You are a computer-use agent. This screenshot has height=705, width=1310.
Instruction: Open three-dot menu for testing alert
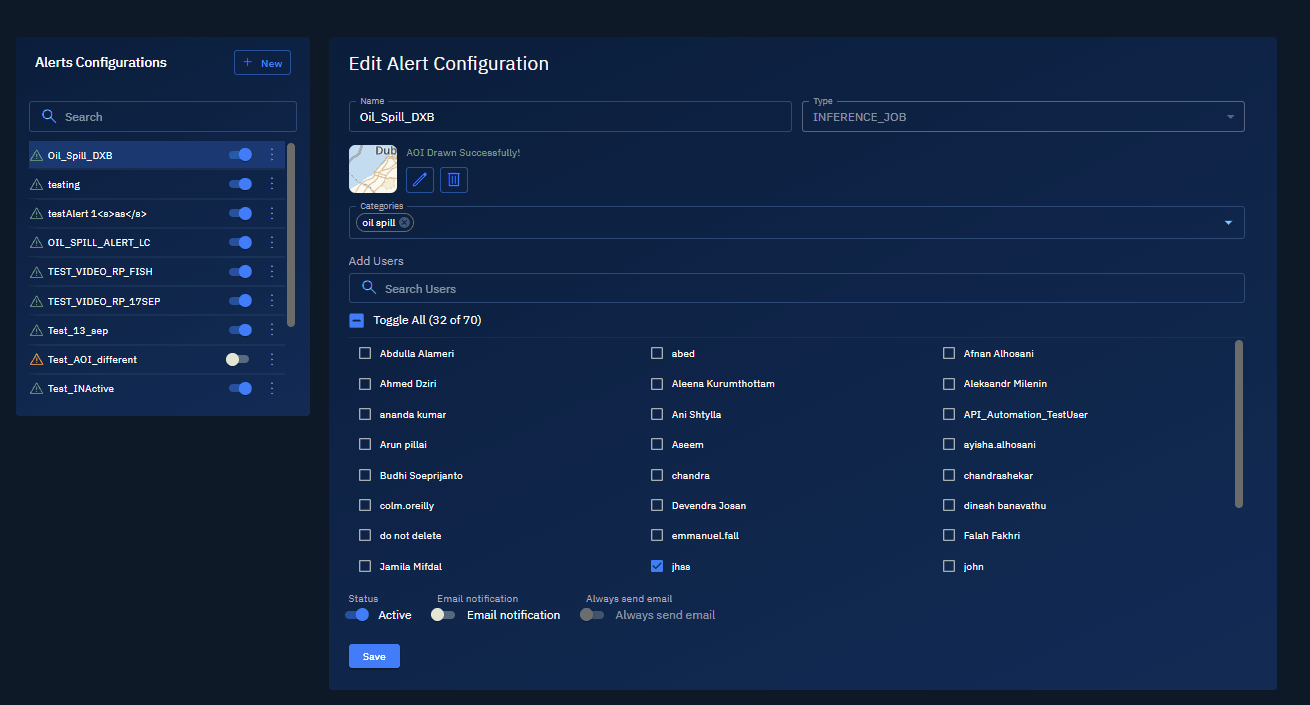[x=271, y=184]
